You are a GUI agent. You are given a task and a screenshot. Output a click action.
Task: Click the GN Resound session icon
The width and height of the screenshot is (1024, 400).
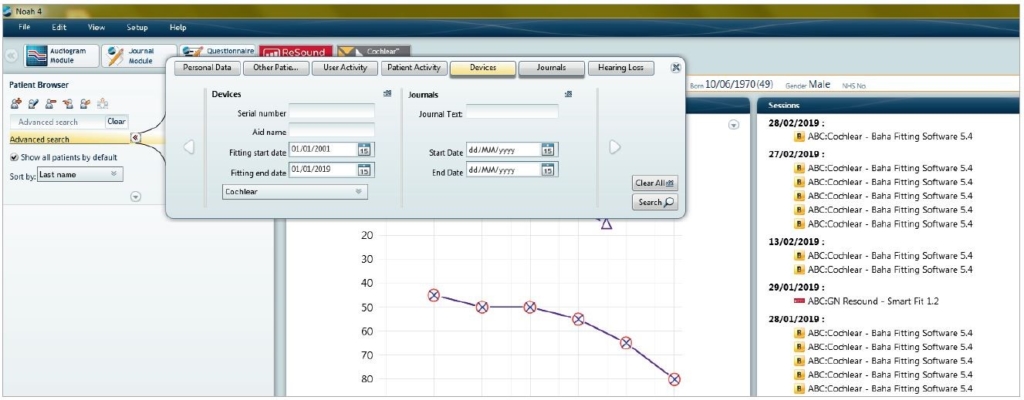click(799, 301)
